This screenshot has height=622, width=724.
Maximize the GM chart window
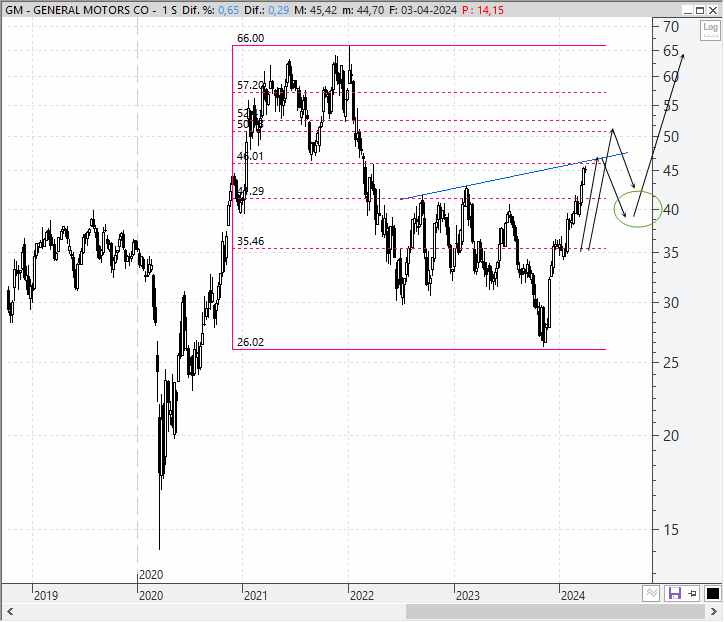pyautogui.click(x=700, y=10)
